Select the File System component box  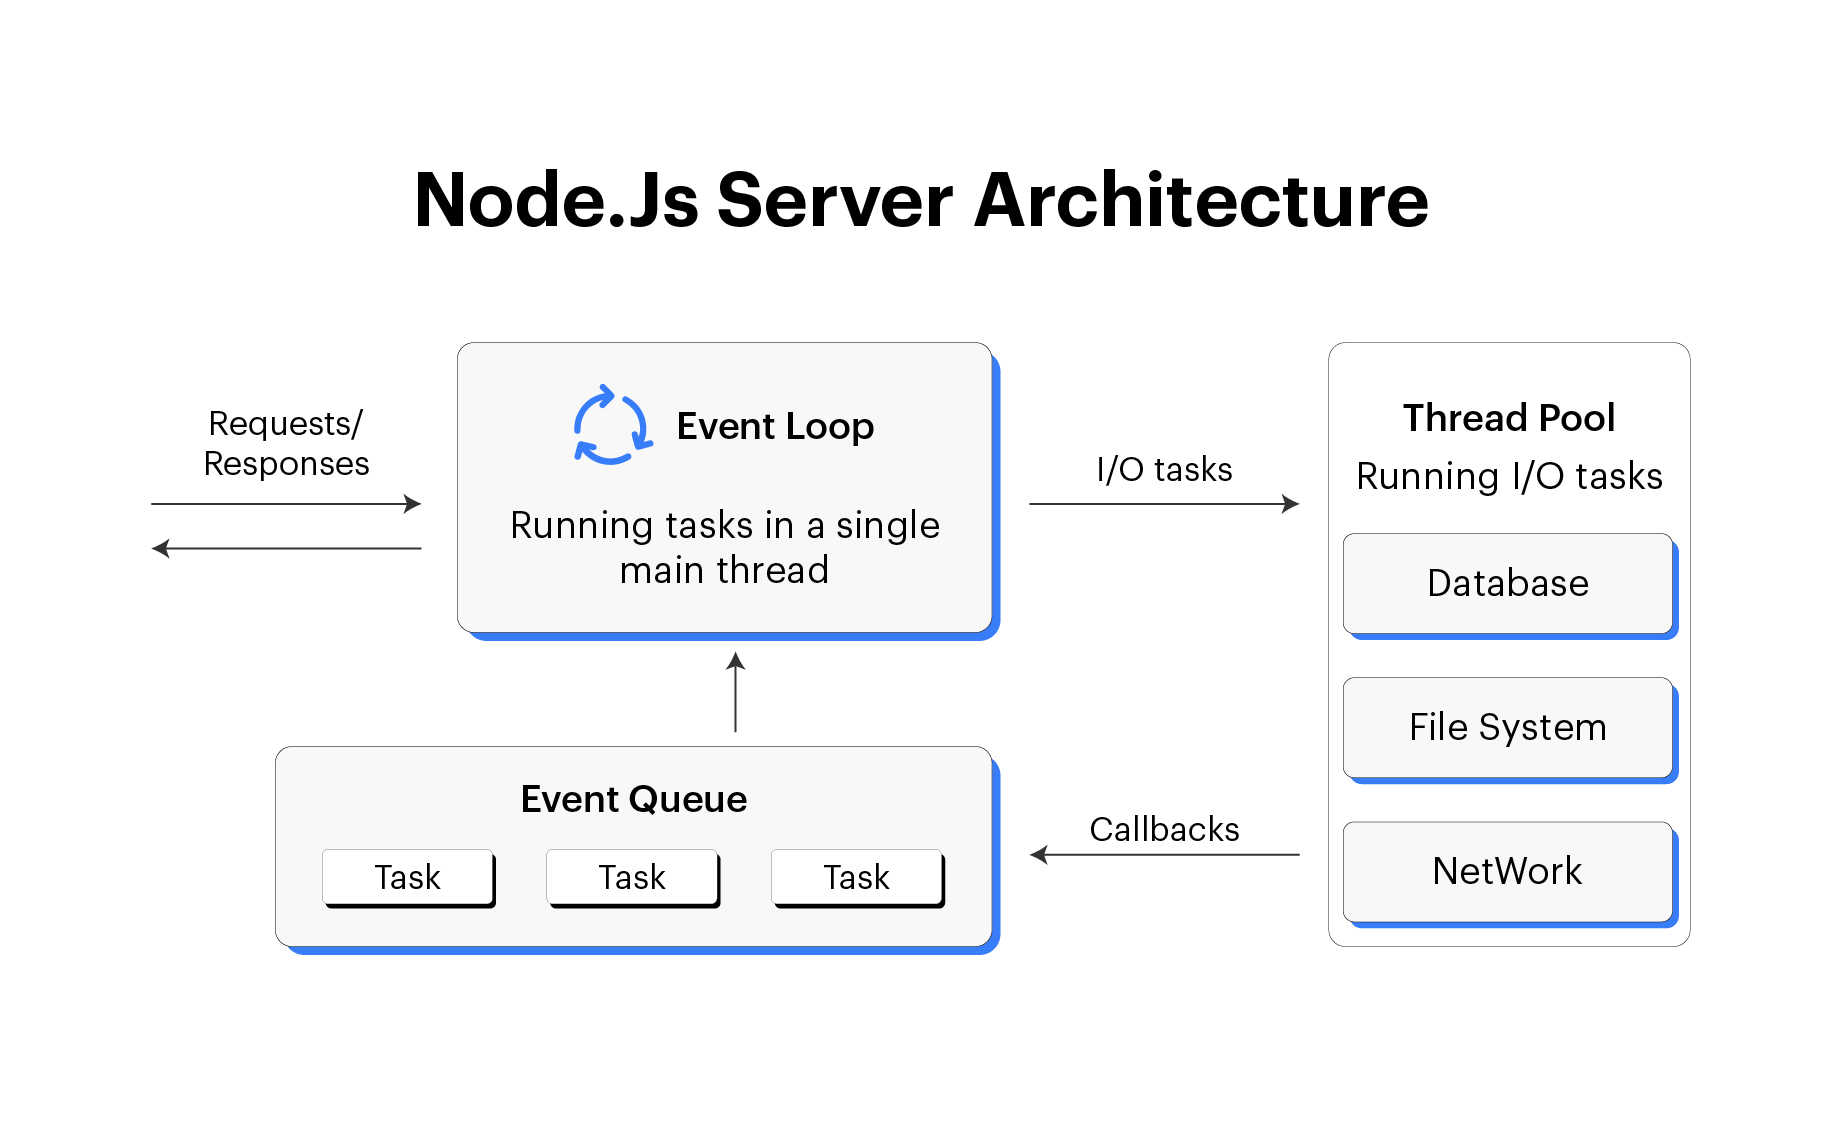tap(1508, 727)
